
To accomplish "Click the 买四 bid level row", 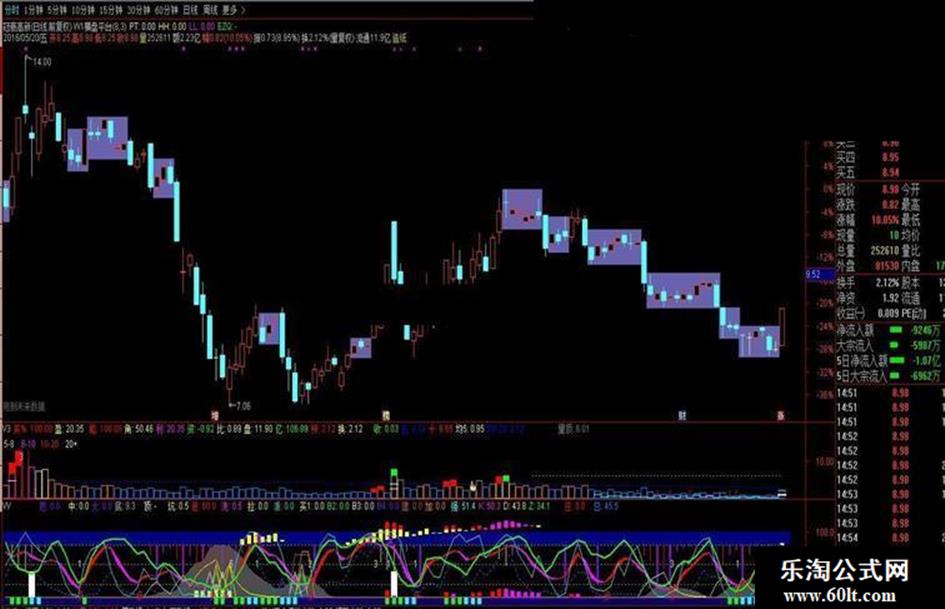I will tap(868, 157).
